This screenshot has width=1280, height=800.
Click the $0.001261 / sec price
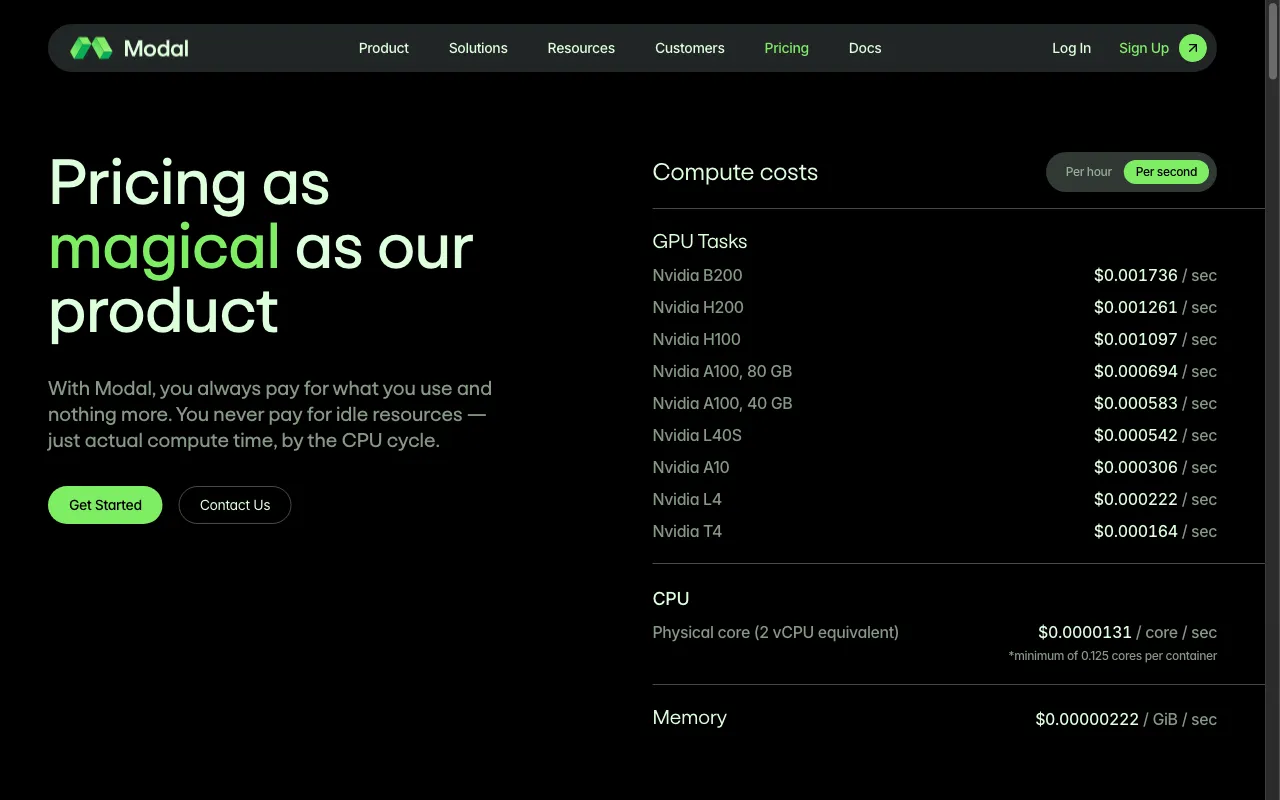[x=1155, y=307]
